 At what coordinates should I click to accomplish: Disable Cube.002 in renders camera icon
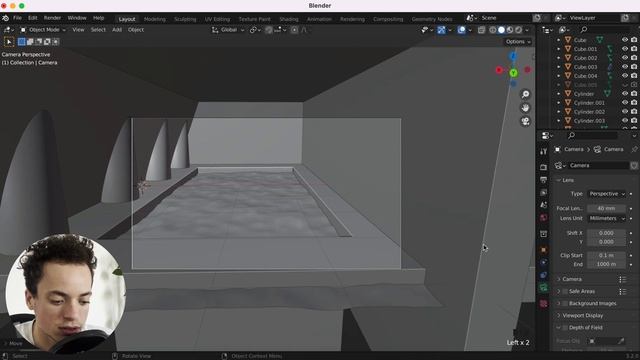634,58
